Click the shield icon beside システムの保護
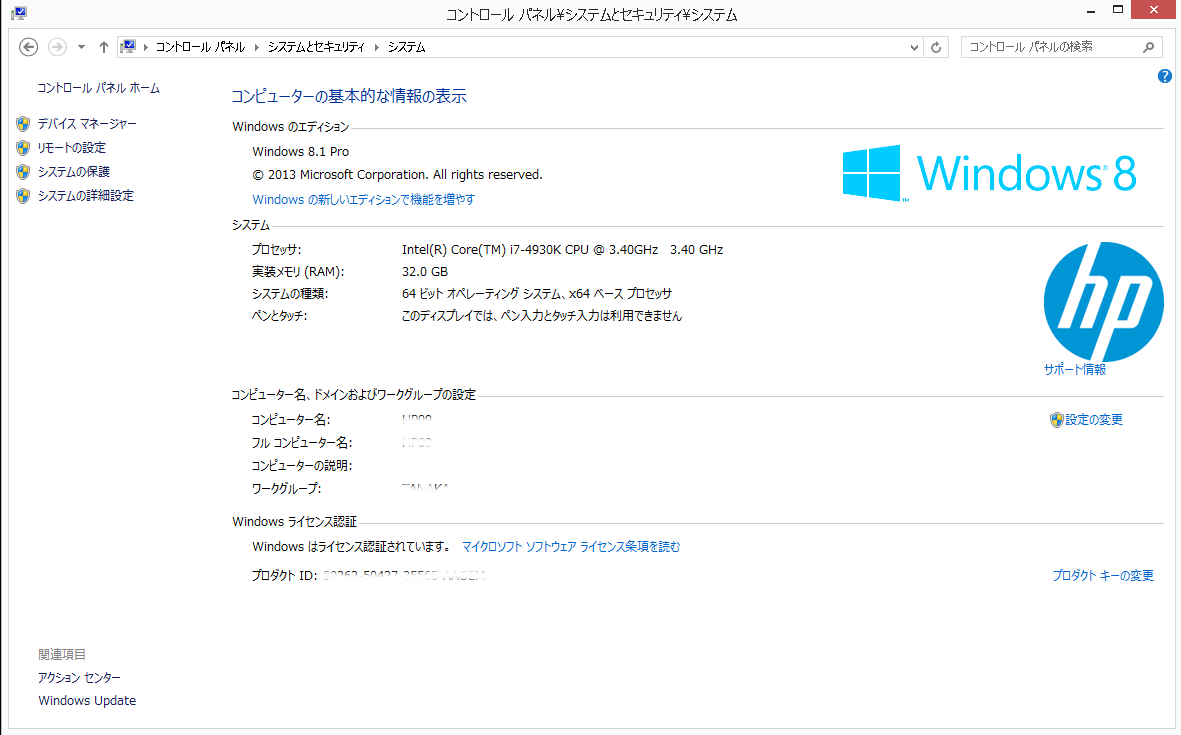This screenshot has height=735, width=1181. click(23, 172)
